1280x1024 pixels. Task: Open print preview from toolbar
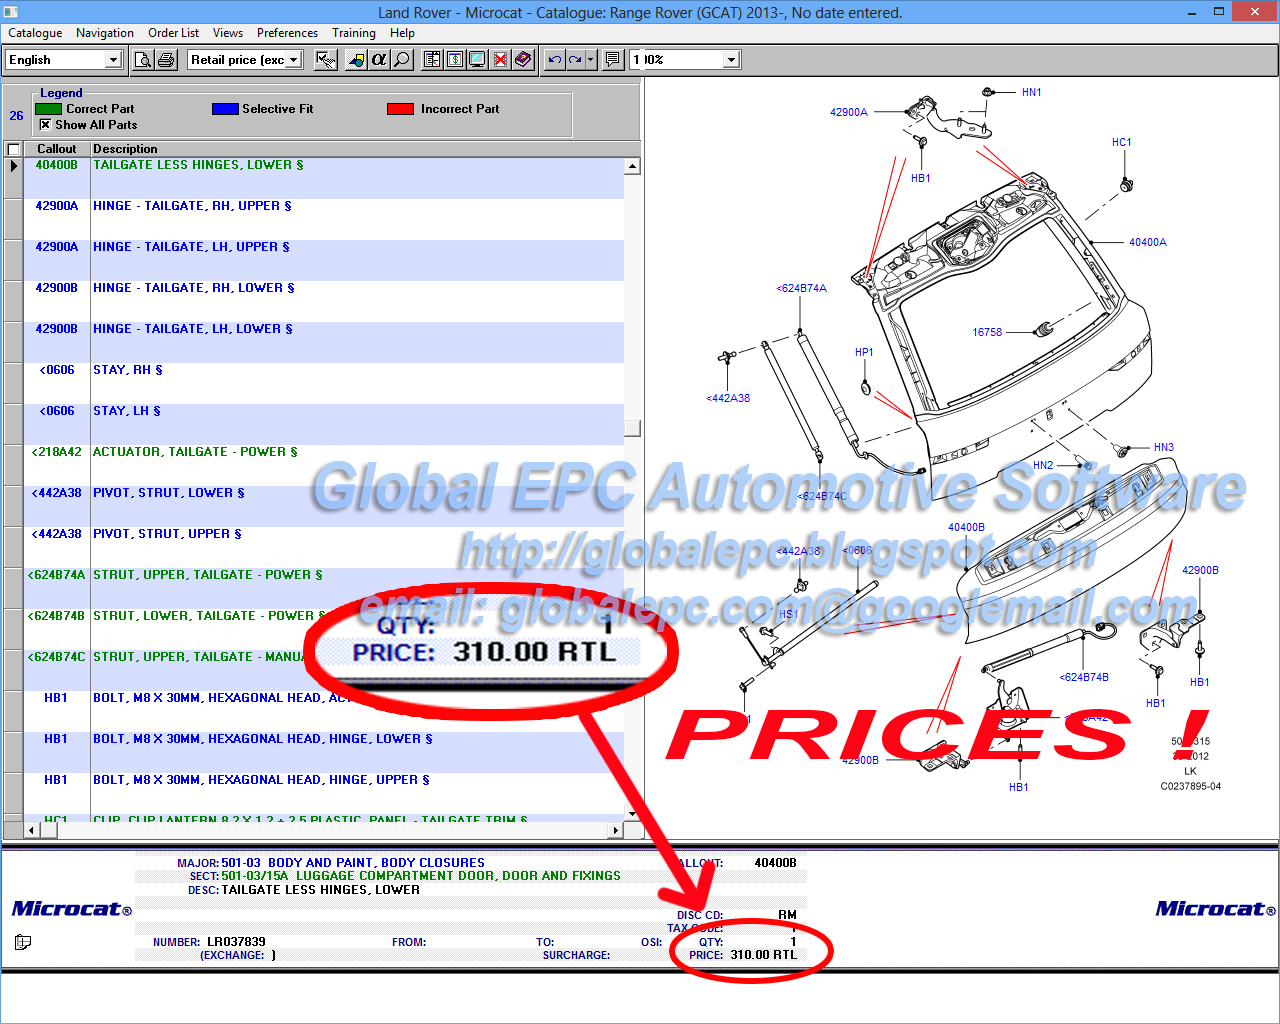(x=144, y=60)
